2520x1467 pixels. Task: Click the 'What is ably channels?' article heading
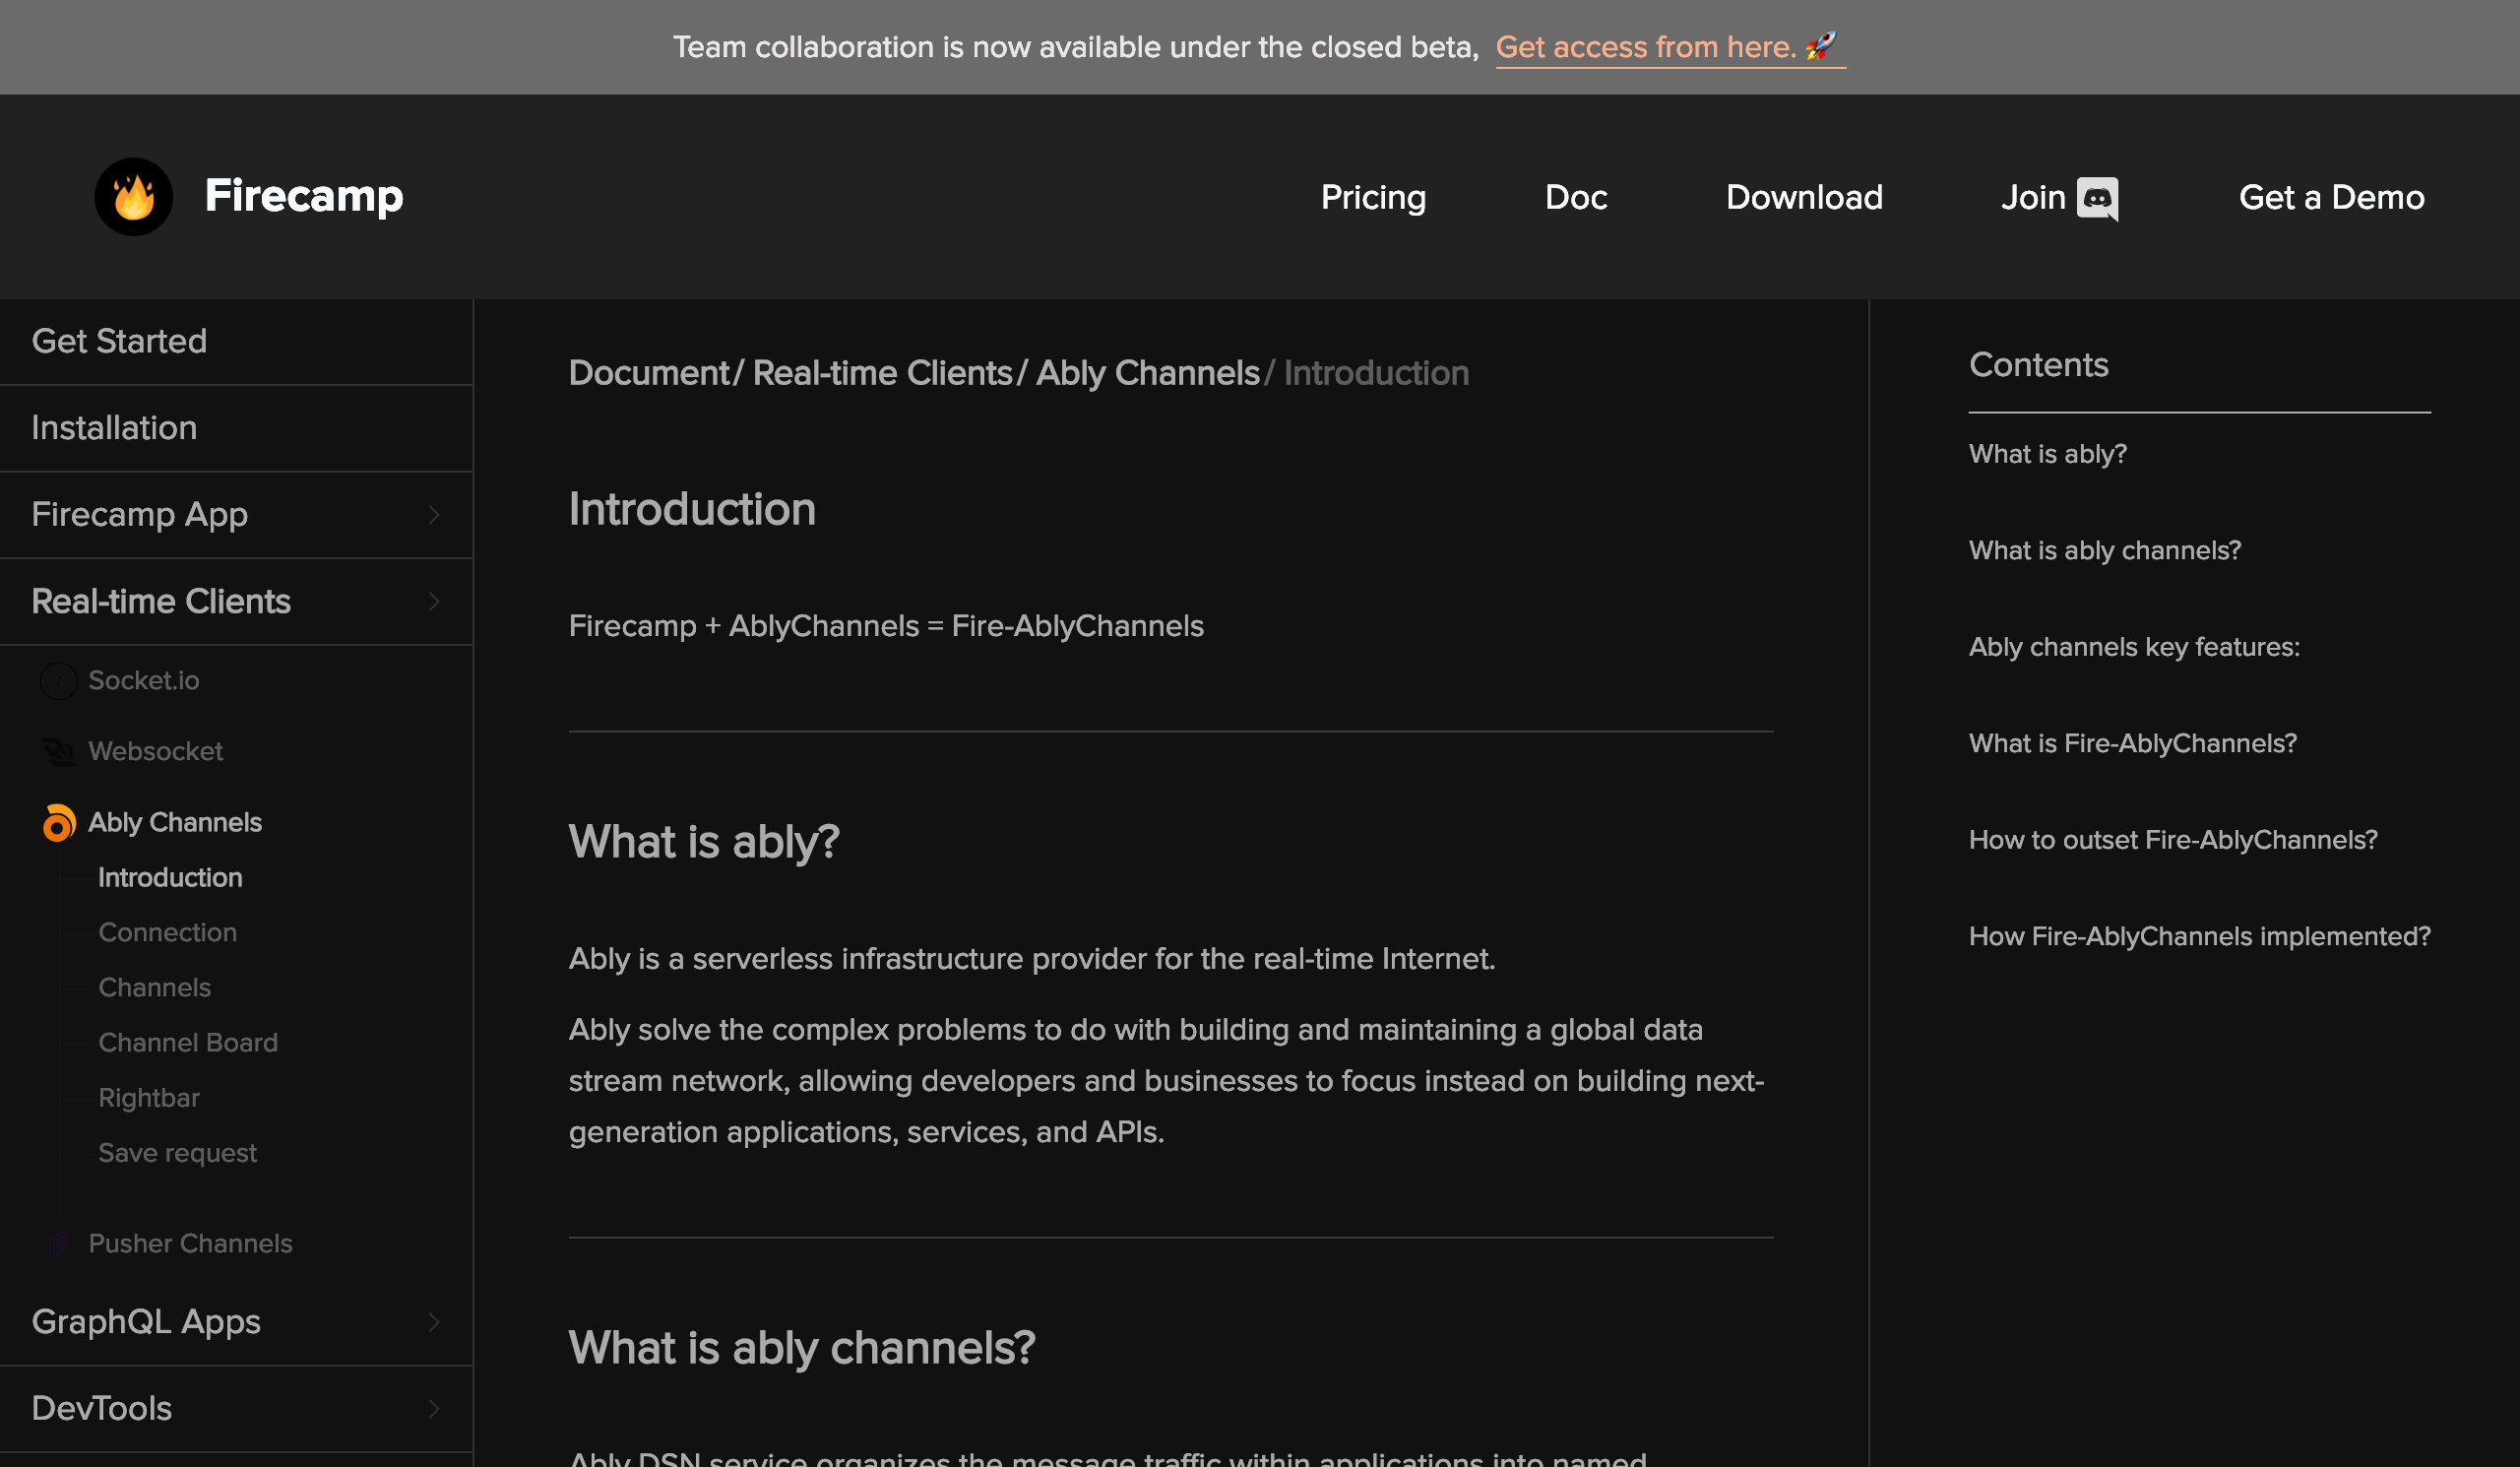tap(802, 1348)
